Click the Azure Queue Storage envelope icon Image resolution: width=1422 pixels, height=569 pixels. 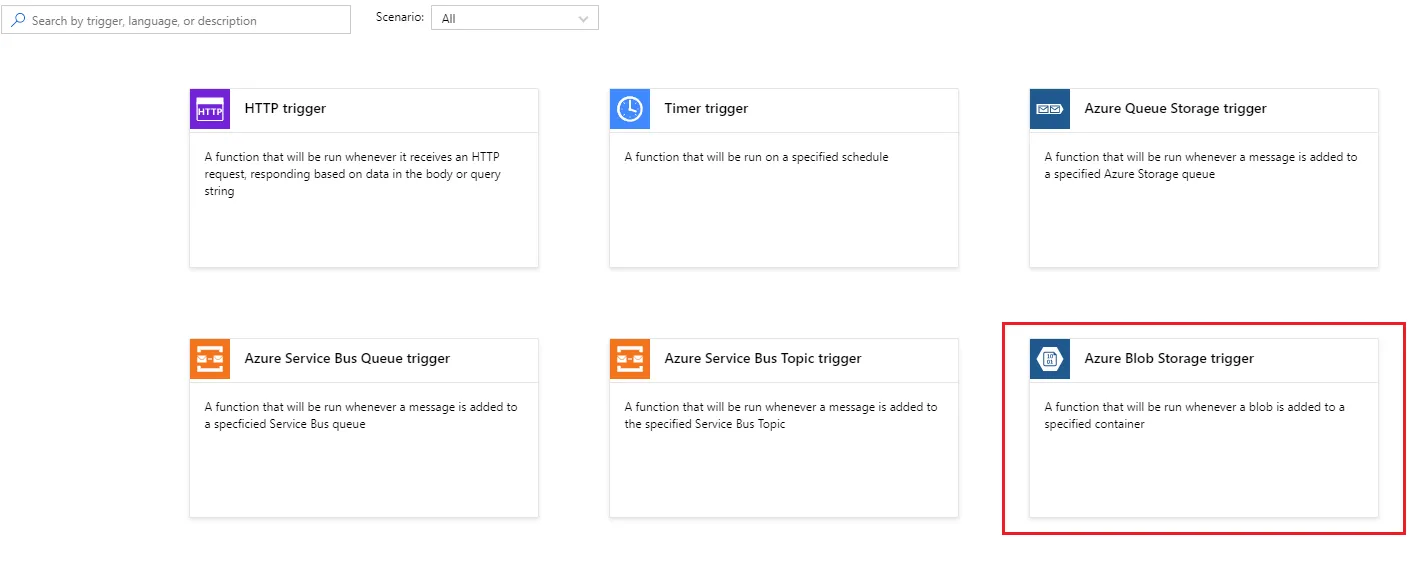click(1050, 109)
